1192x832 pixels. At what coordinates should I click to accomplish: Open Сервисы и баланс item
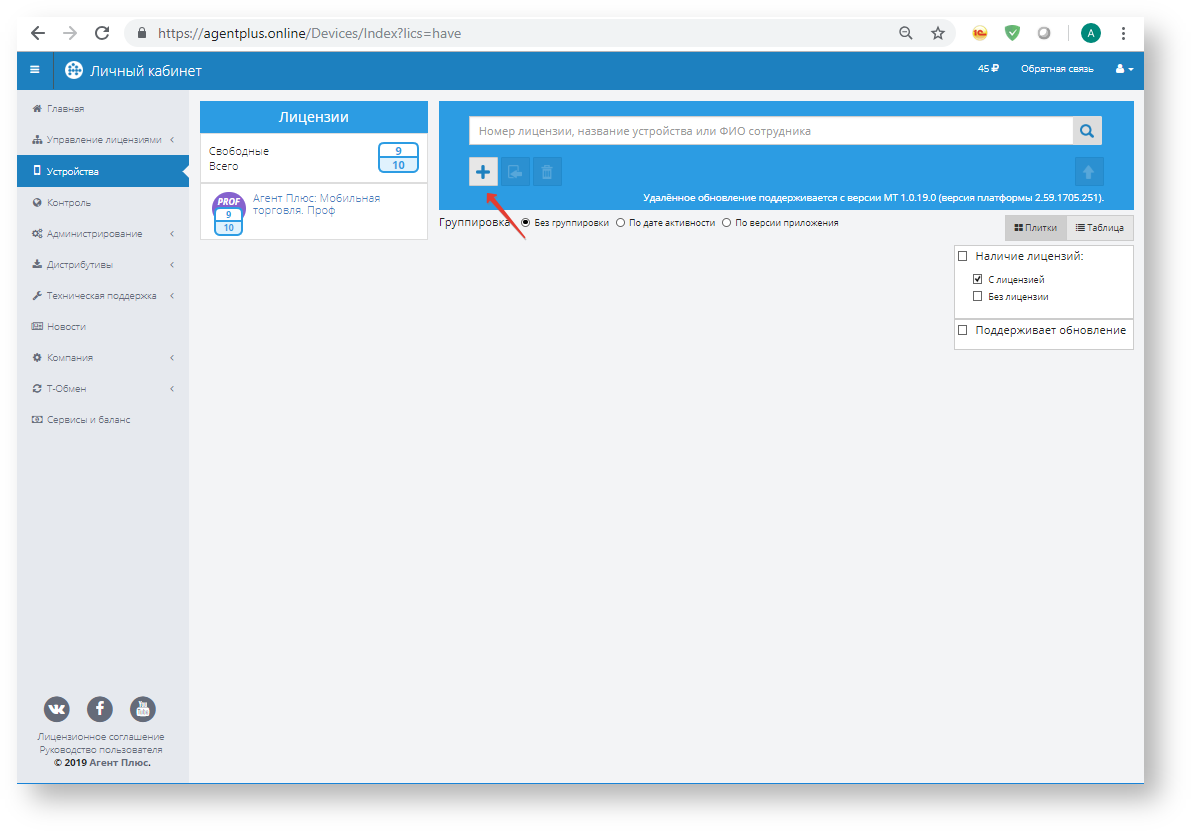tap(103, 420)
